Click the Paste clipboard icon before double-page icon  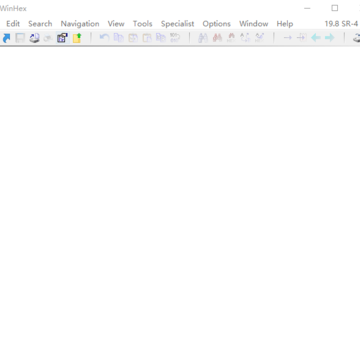(147, 38)
